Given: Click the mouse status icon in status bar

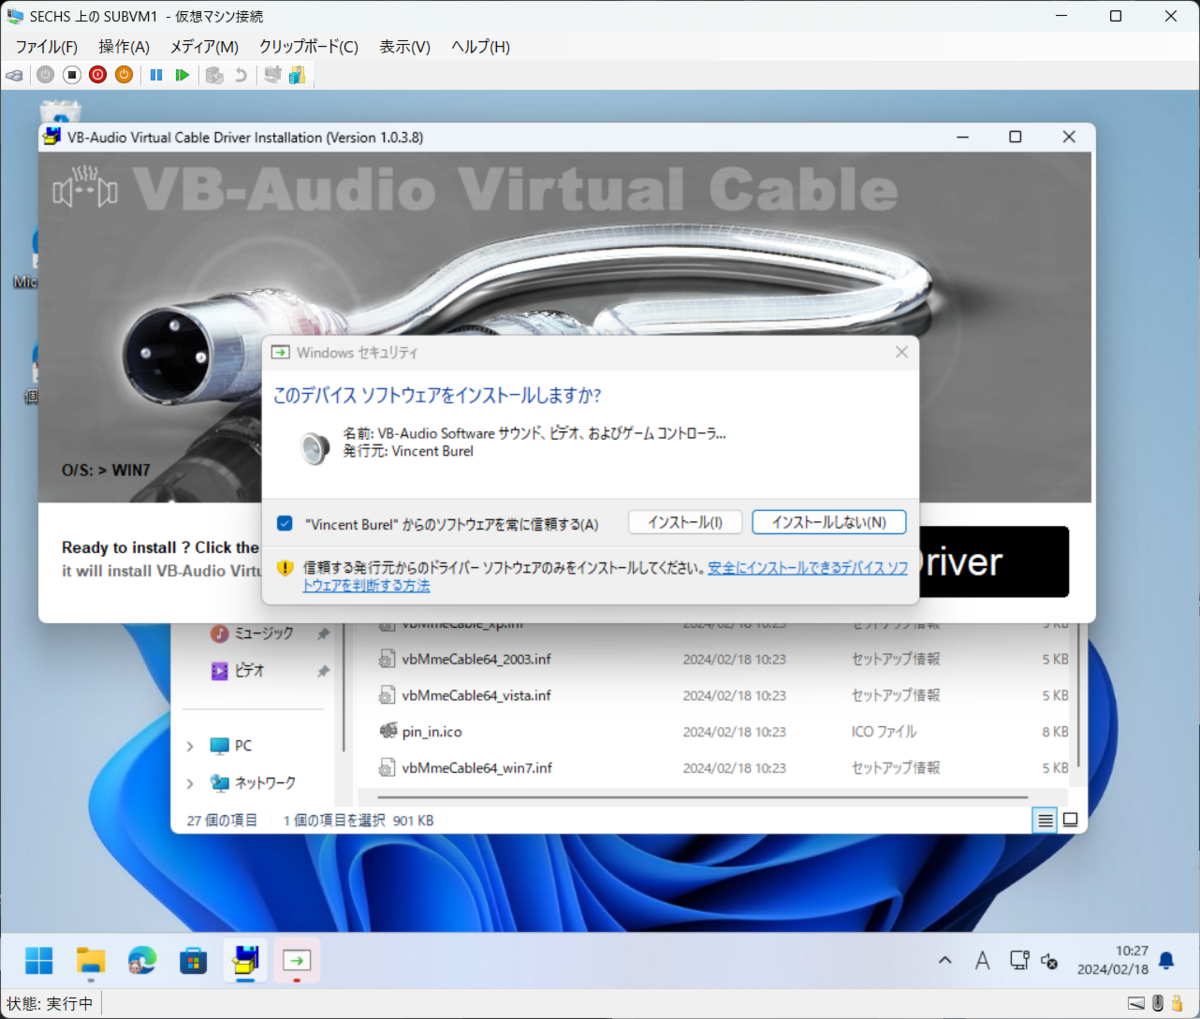Looking at the screenshot, I should coord(1158,1003).
